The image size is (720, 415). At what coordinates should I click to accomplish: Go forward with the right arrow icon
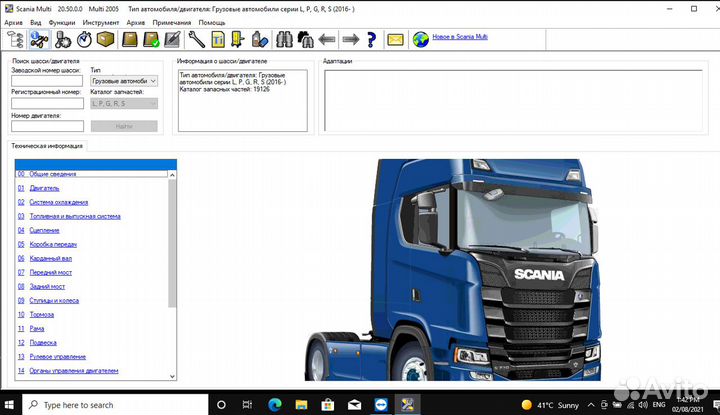(351, 40)
